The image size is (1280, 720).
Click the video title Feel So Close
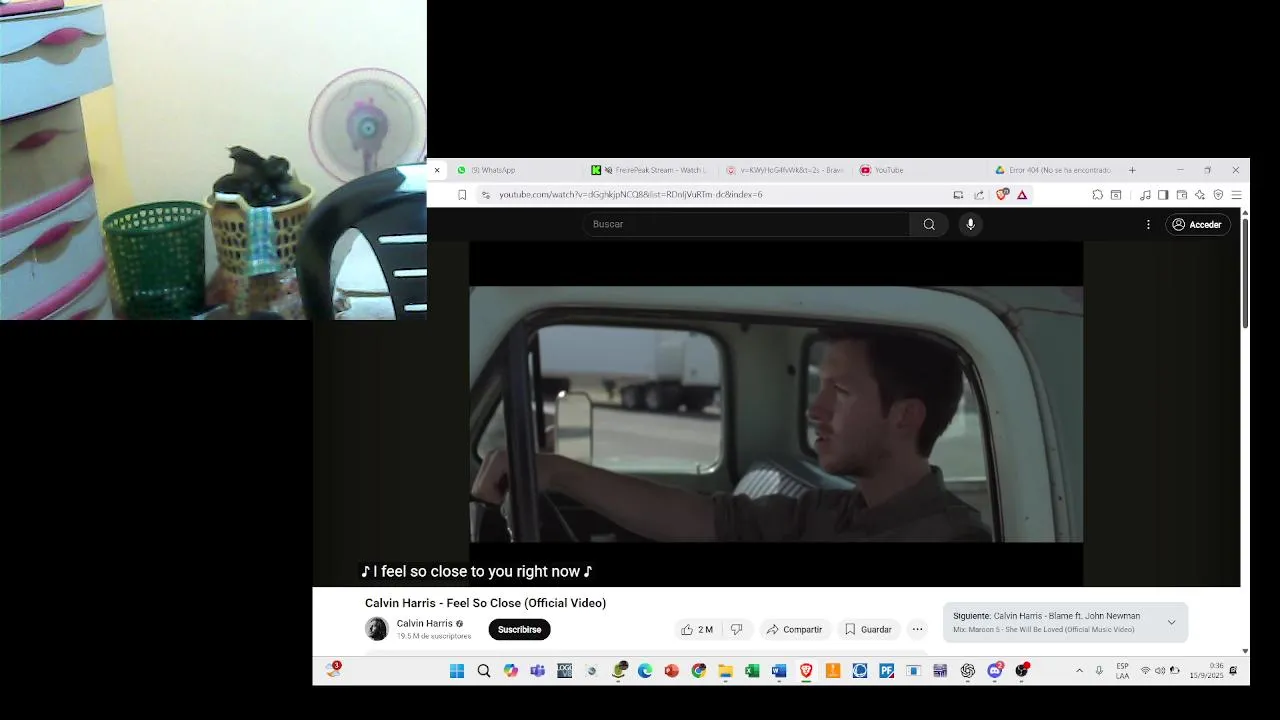486,603
